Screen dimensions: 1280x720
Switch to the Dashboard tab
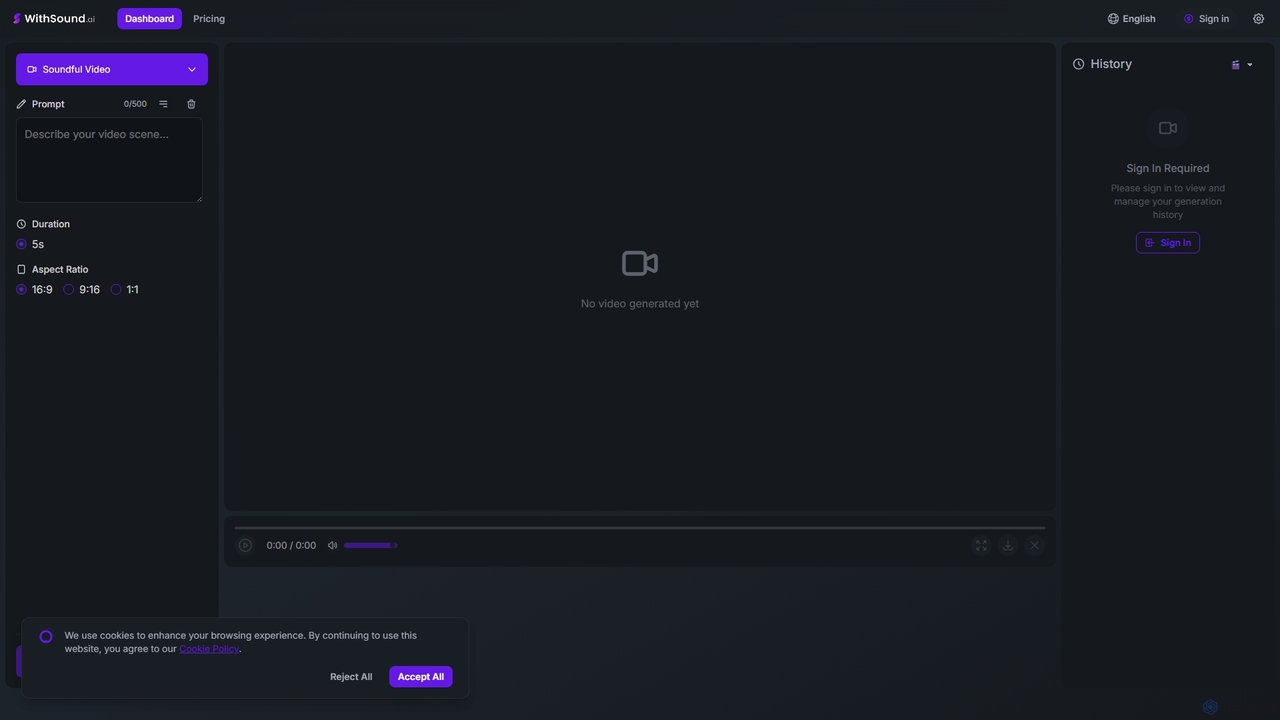(149, 19)
